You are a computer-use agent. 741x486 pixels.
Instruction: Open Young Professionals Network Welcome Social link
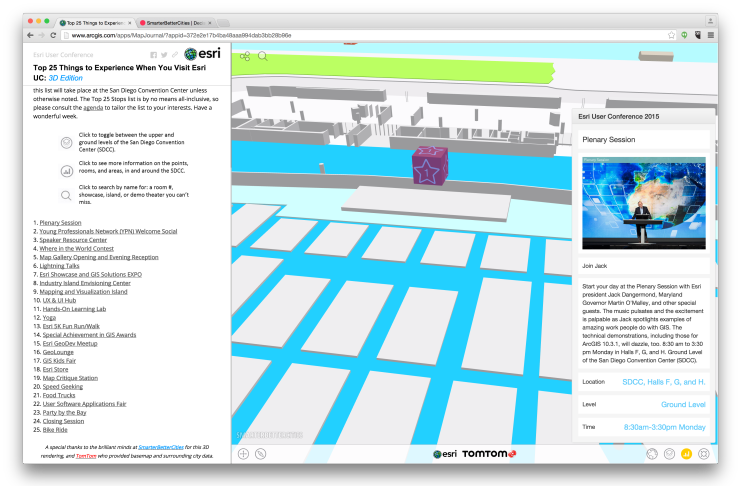(108, 231)
